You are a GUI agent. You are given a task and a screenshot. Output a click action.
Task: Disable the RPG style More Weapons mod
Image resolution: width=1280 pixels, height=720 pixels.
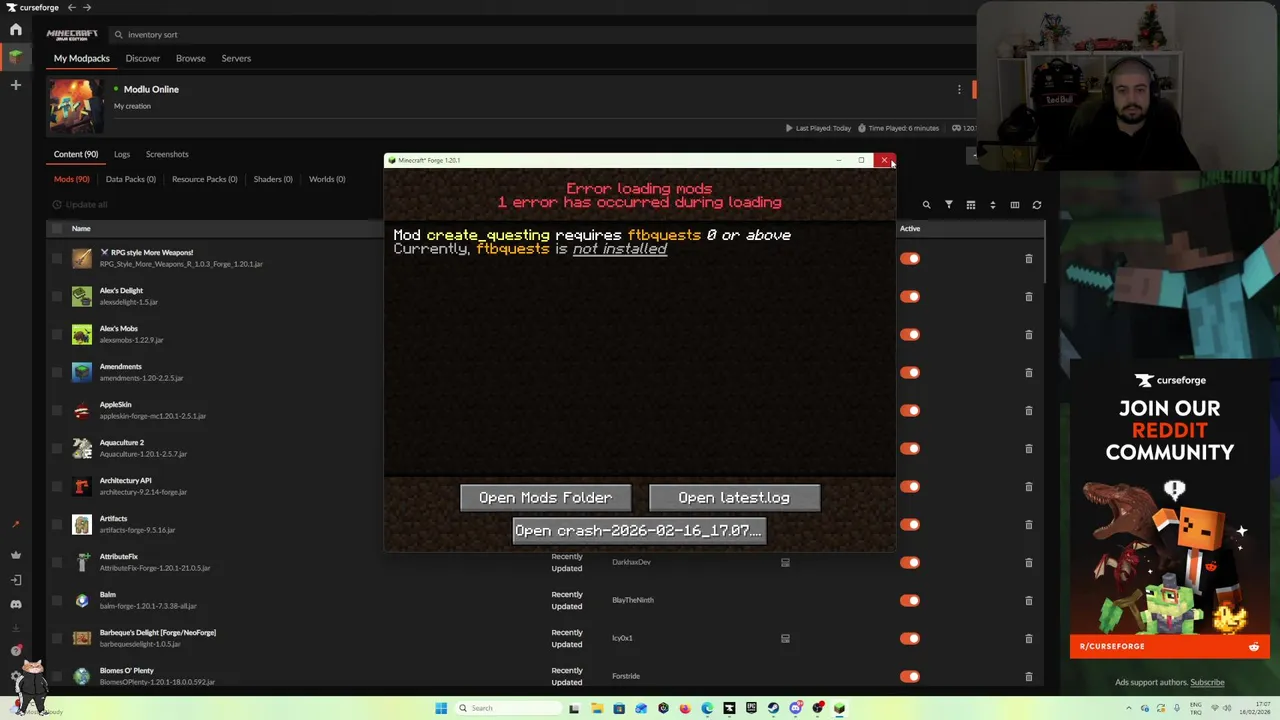tap(910, 259)
